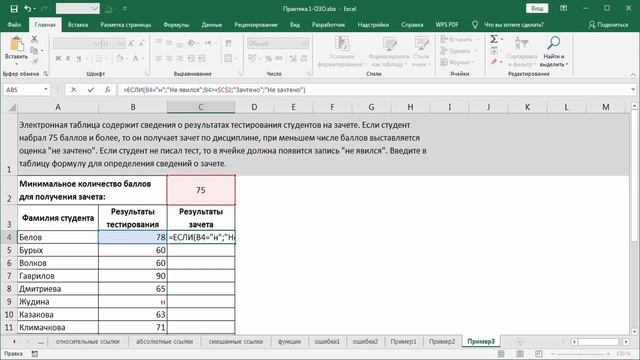Viewport: 640px width, 360px height.
Task: Switch to the 'Пример2' sheet tab
Action: [x=442, y=341]
